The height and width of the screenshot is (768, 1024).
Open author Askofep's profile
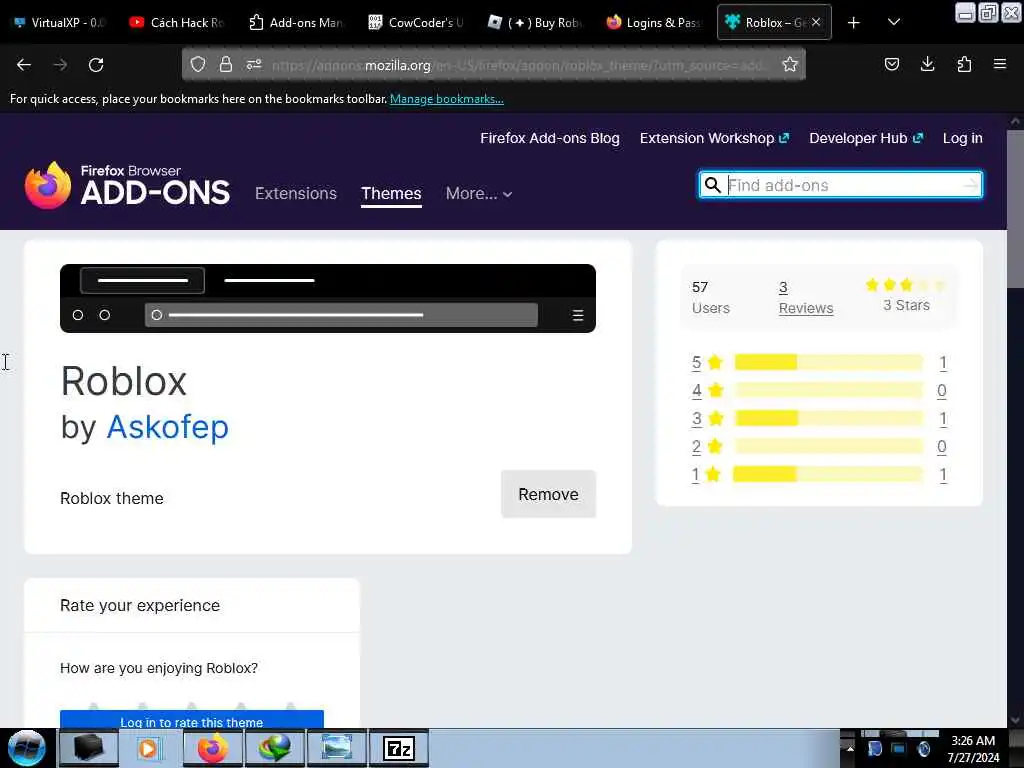168,427
